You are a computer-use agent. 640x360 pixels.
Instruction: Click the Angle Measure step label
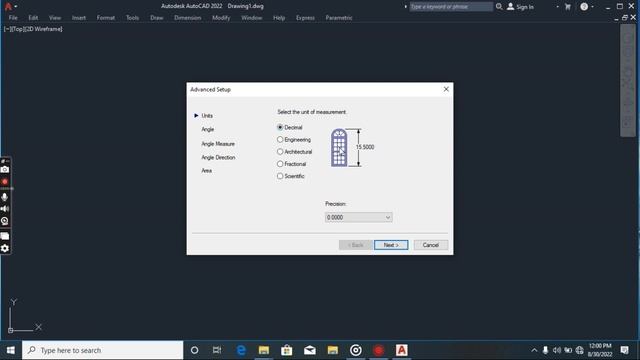pos(218,144)
